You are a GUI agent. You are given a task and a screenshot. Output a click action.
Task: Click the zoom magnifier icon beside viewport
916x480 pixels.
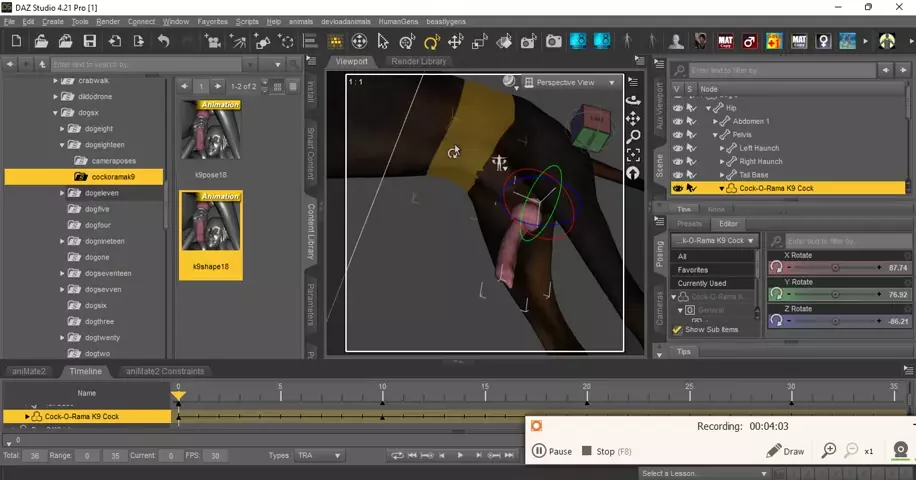click(633, 136)
